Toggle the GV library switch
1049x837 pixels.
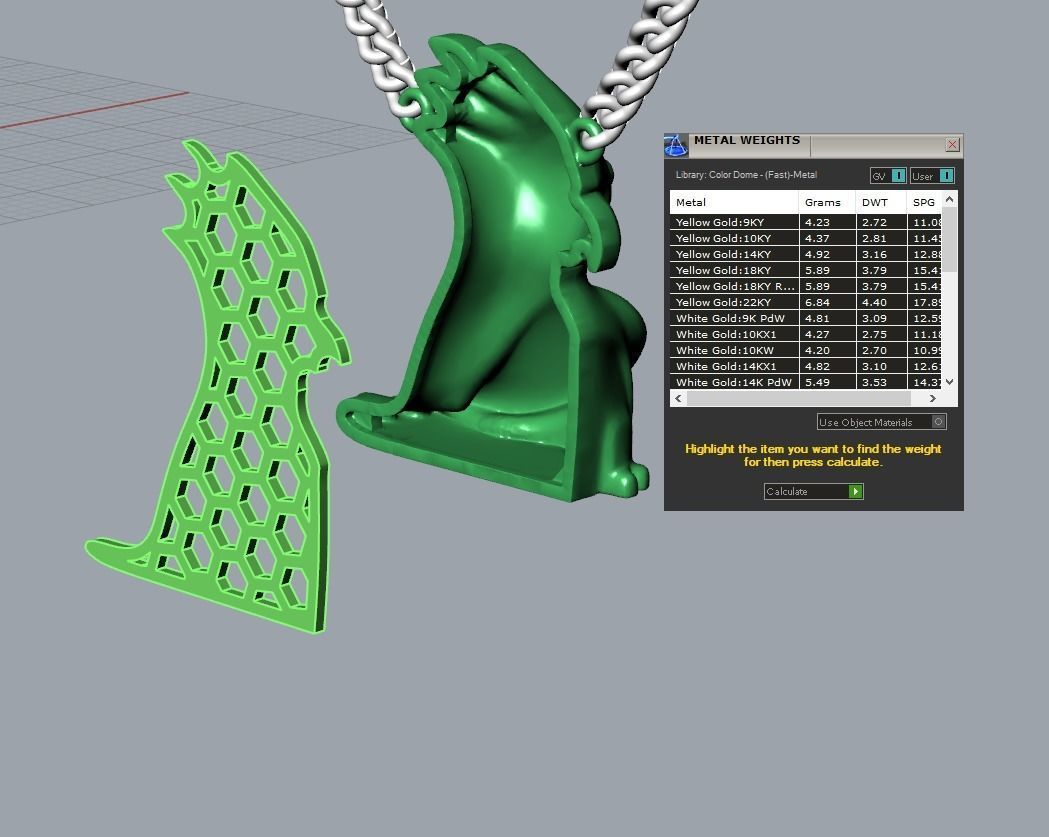(888, 176)
